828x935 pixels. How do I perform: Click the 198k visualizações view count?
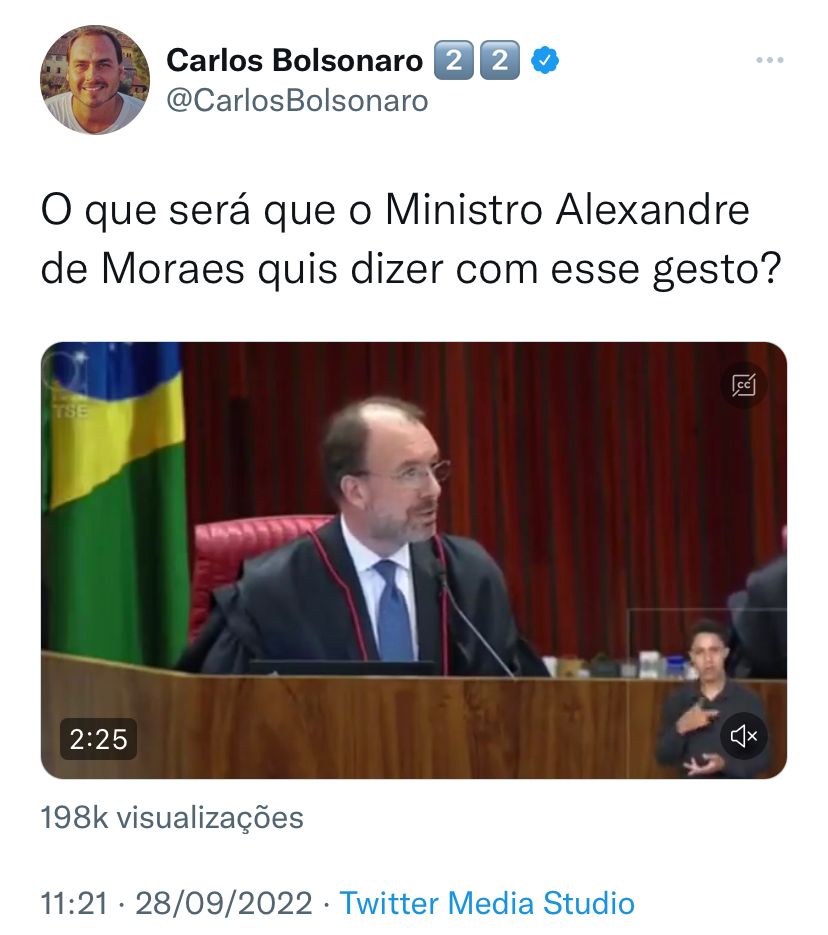pyautogui.click(x=172, y=818)
